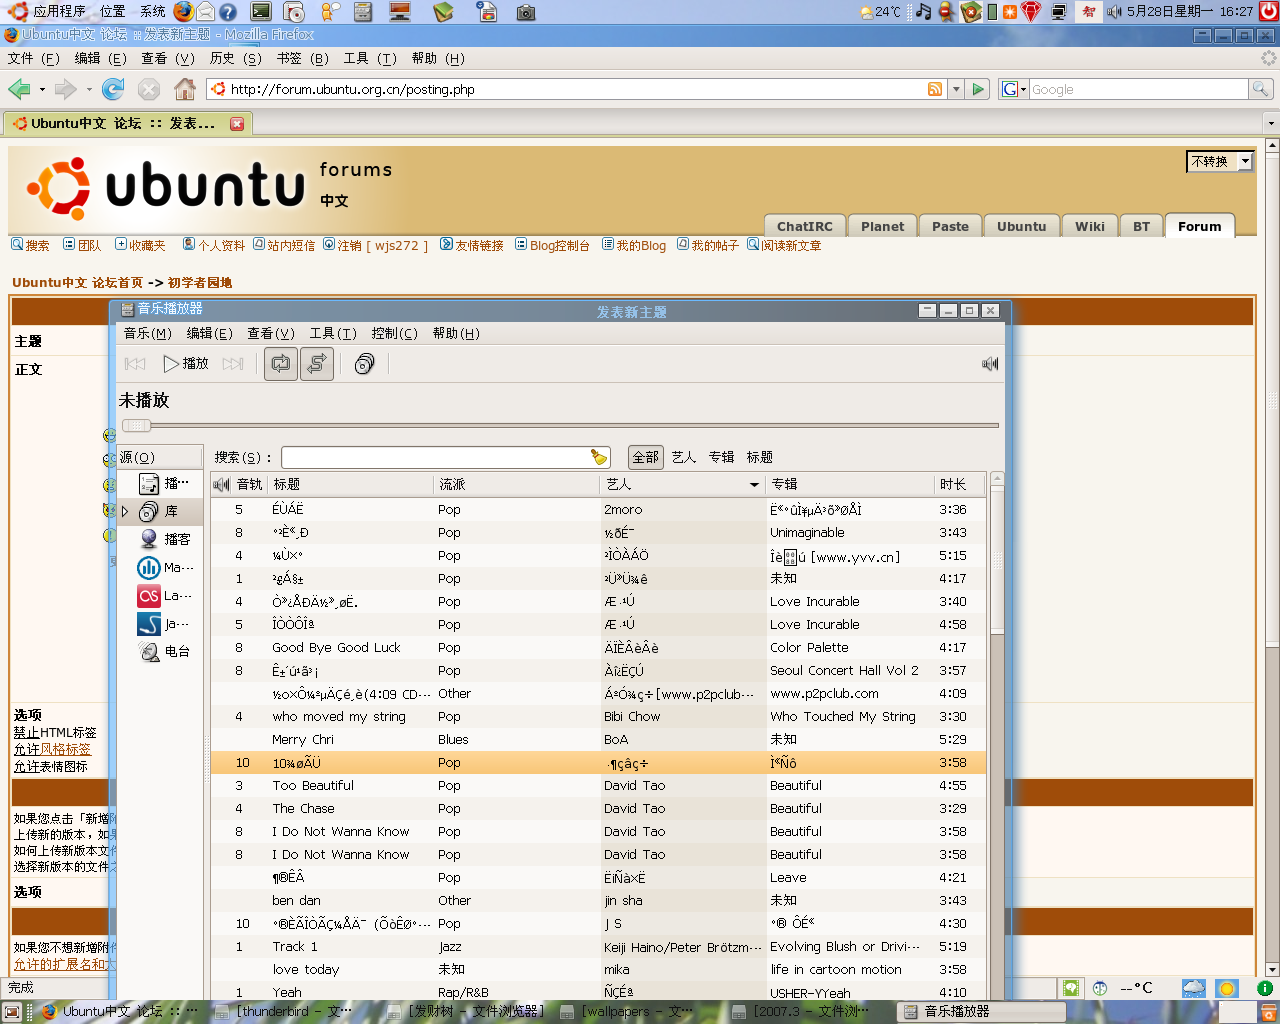
Task: Select the Last.fm source icon in sidebar
Action: pos(149,596)
